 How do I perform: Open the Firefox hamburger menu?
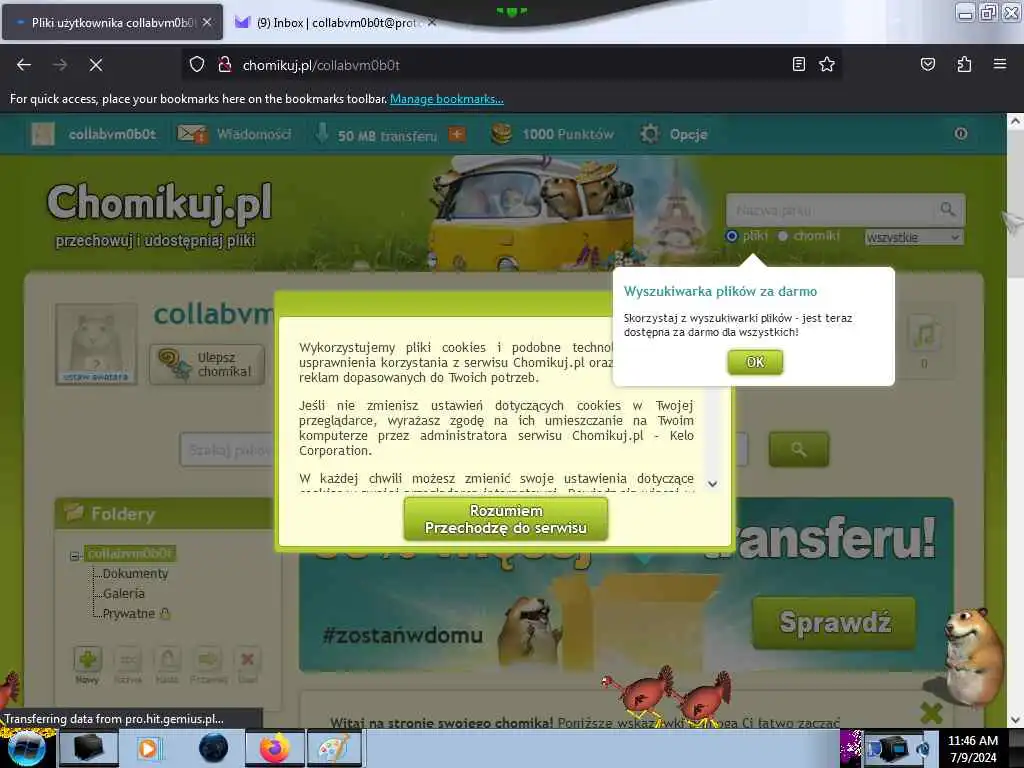tap(999, 64)
